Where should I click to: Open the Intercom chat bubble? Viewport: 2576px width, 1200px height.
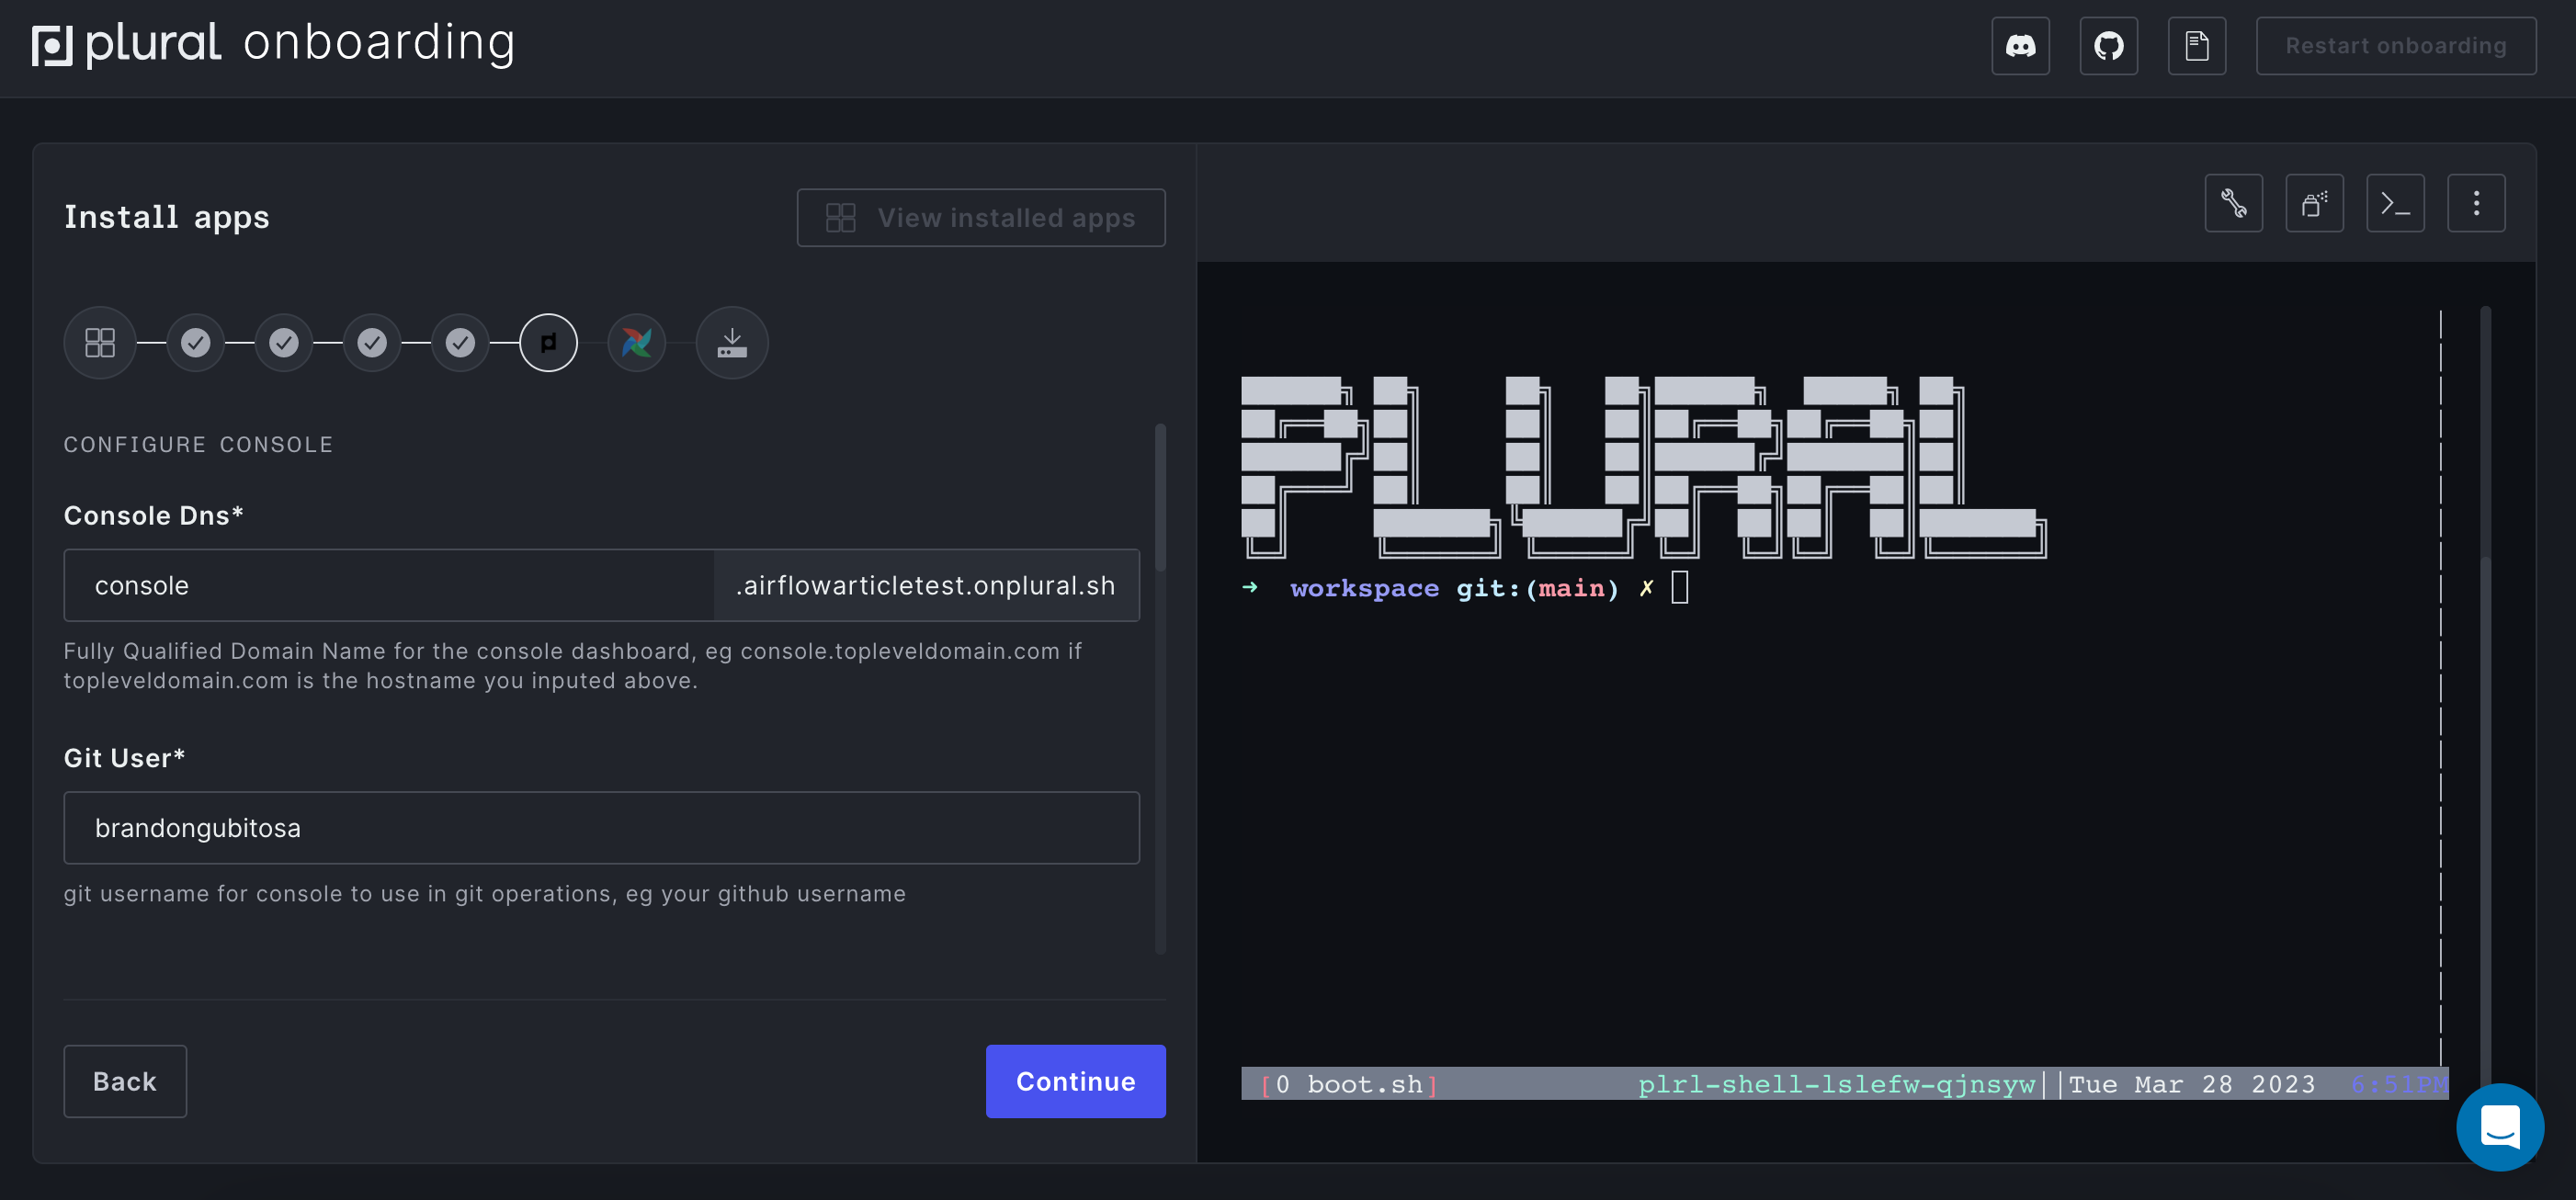click(2500, 1127)
